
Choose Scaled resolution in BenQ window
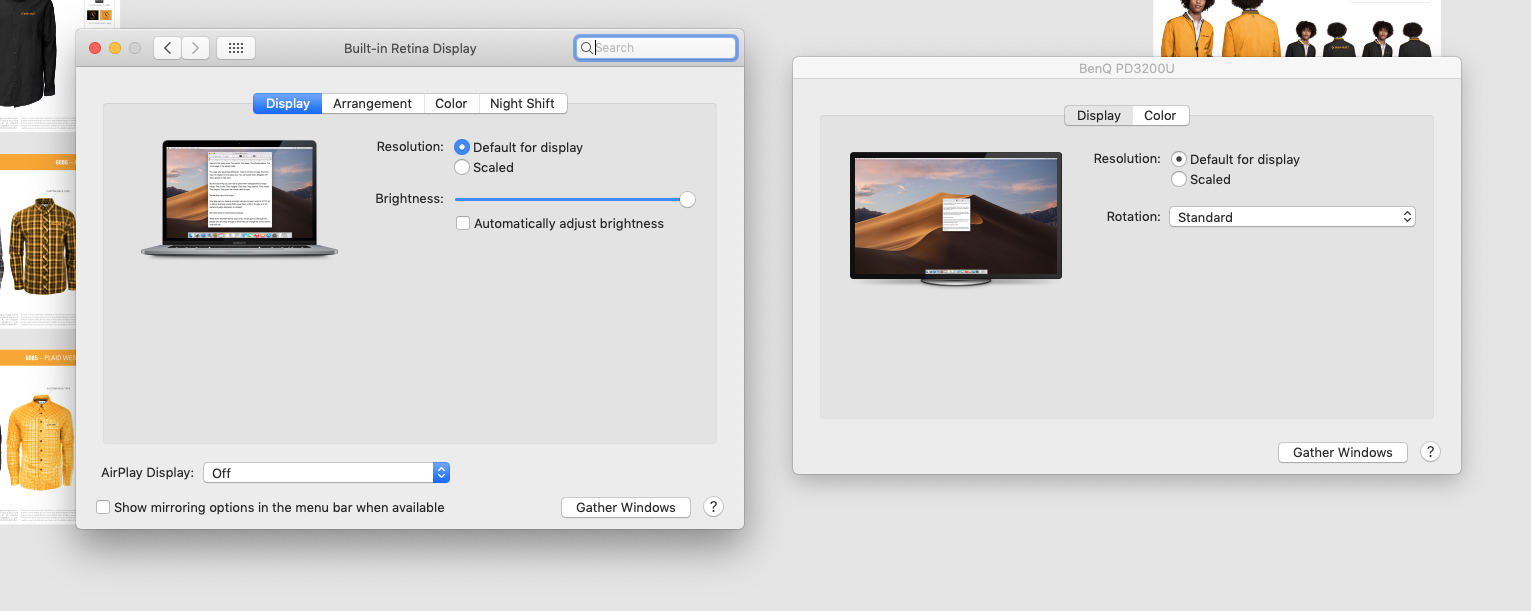click(x=1179, y=179)
